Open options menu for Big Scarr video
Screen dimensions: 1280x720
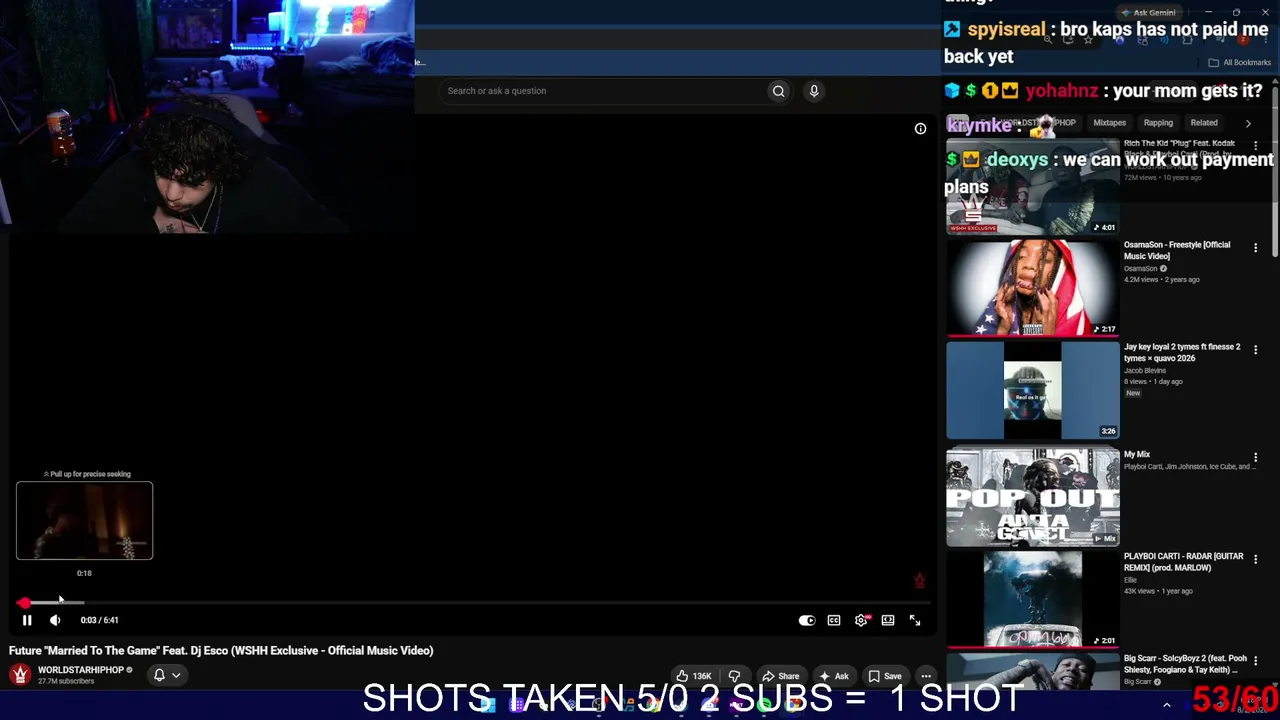tap(1256, 661)
